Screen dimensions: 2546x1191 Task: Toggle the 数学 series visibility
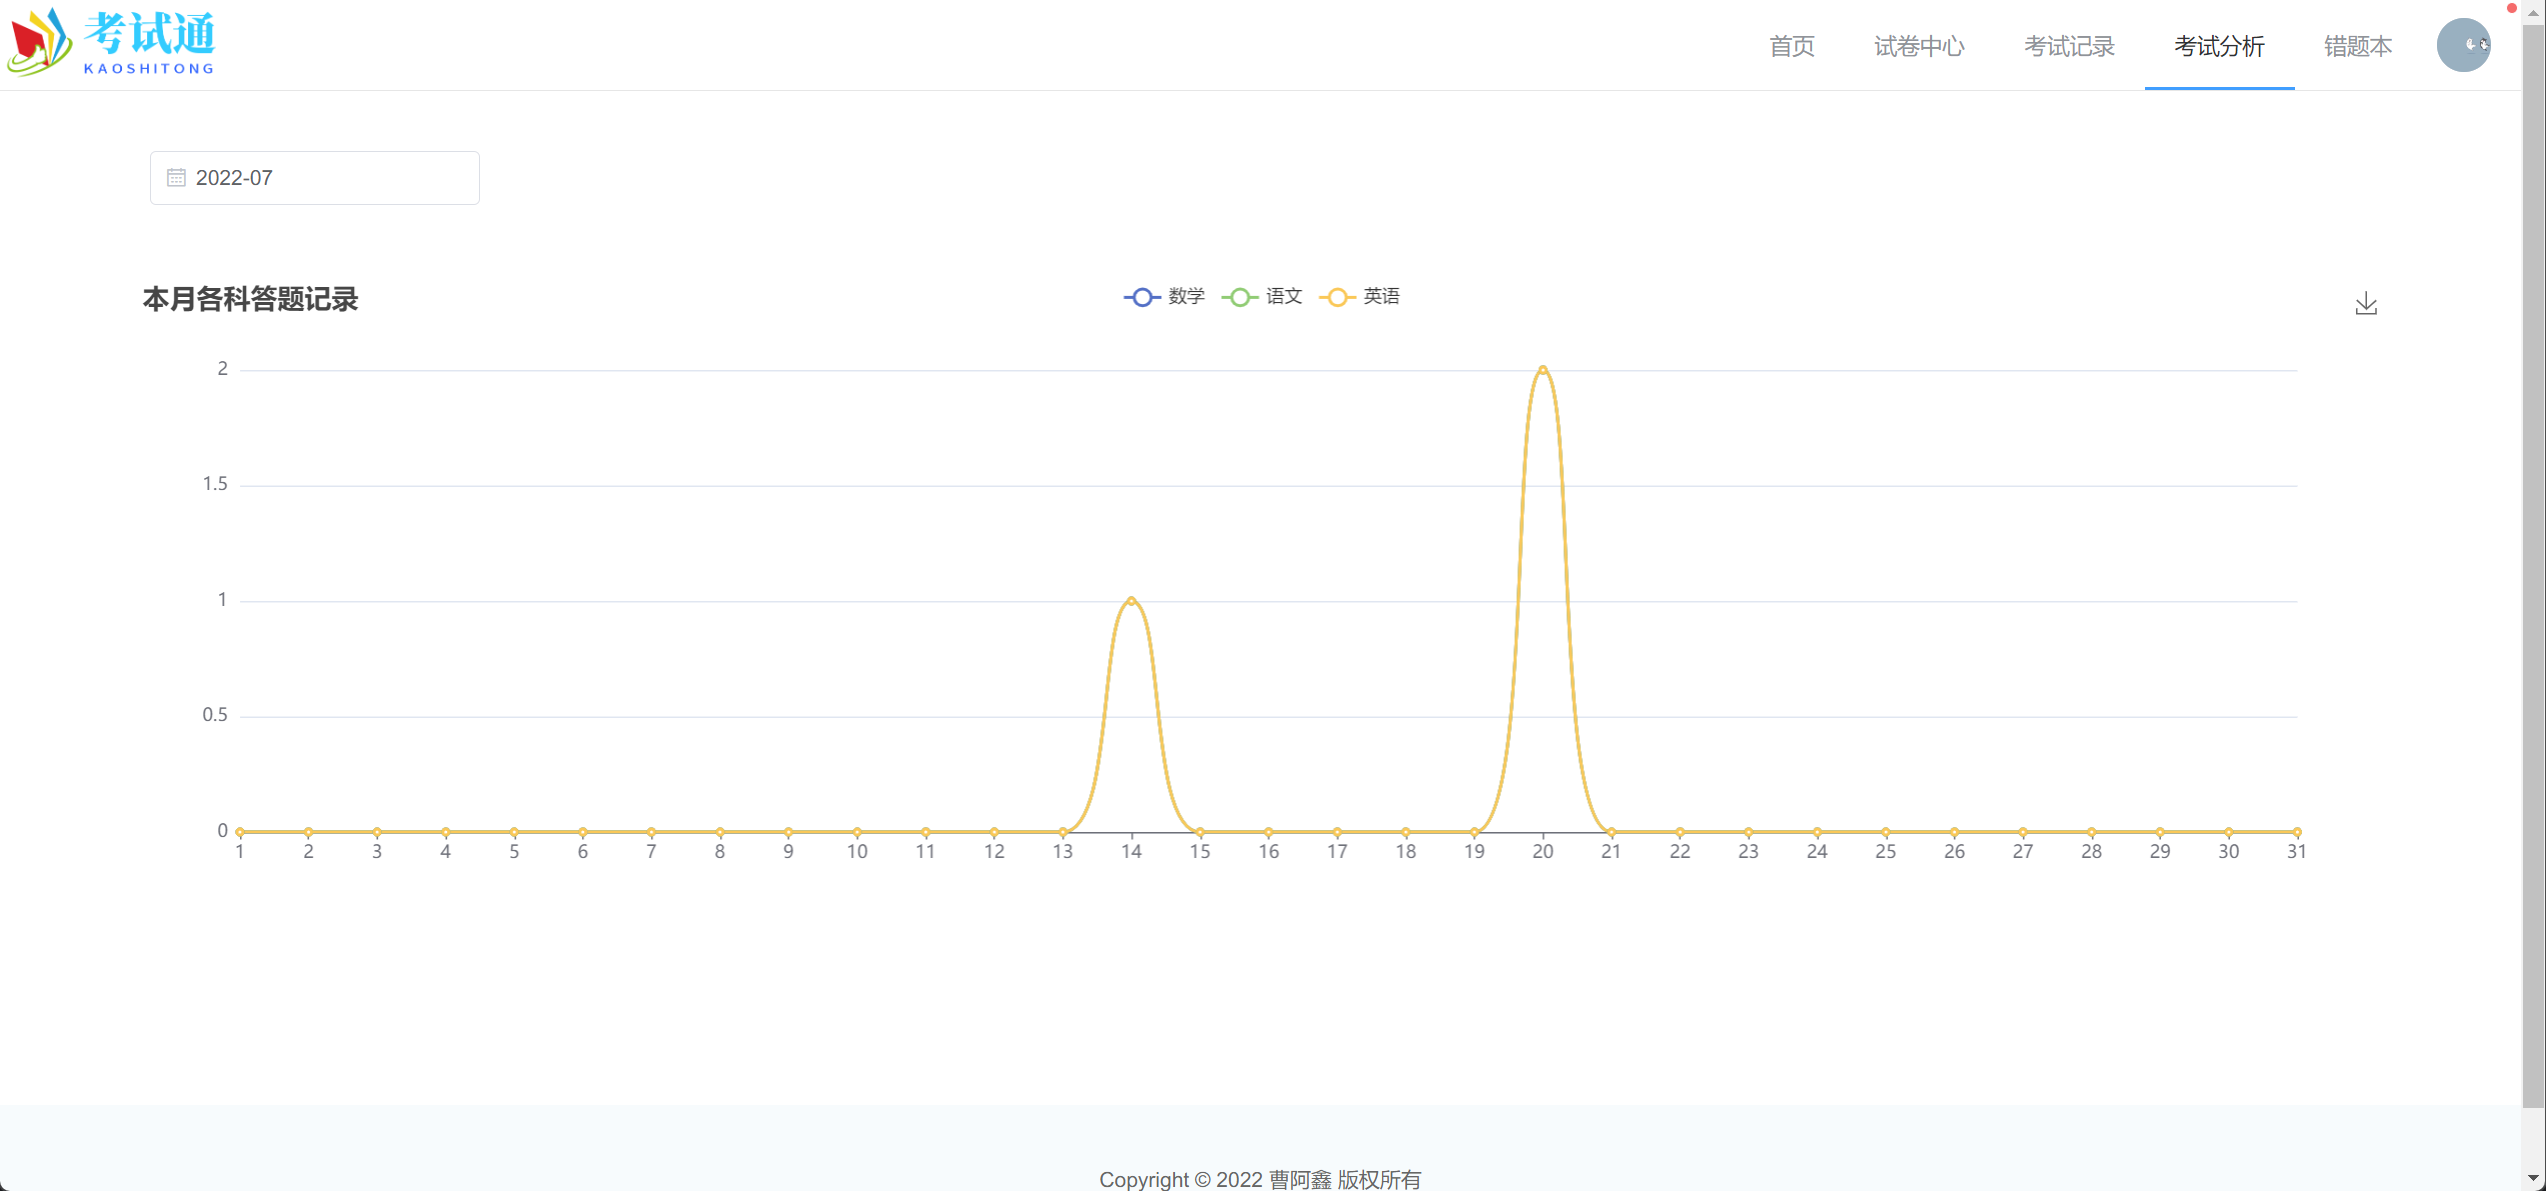pyautogui.click(x=1165, y=296)
